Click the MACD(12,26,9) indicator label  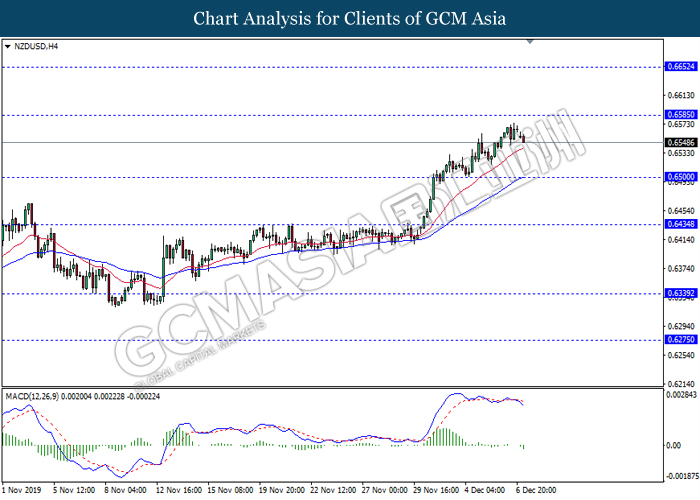point(32,396)
